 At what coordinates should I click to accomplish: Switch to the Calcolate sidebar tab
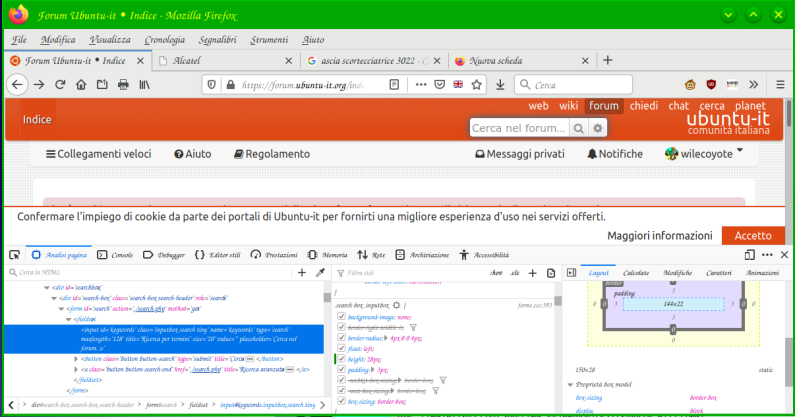636,273
